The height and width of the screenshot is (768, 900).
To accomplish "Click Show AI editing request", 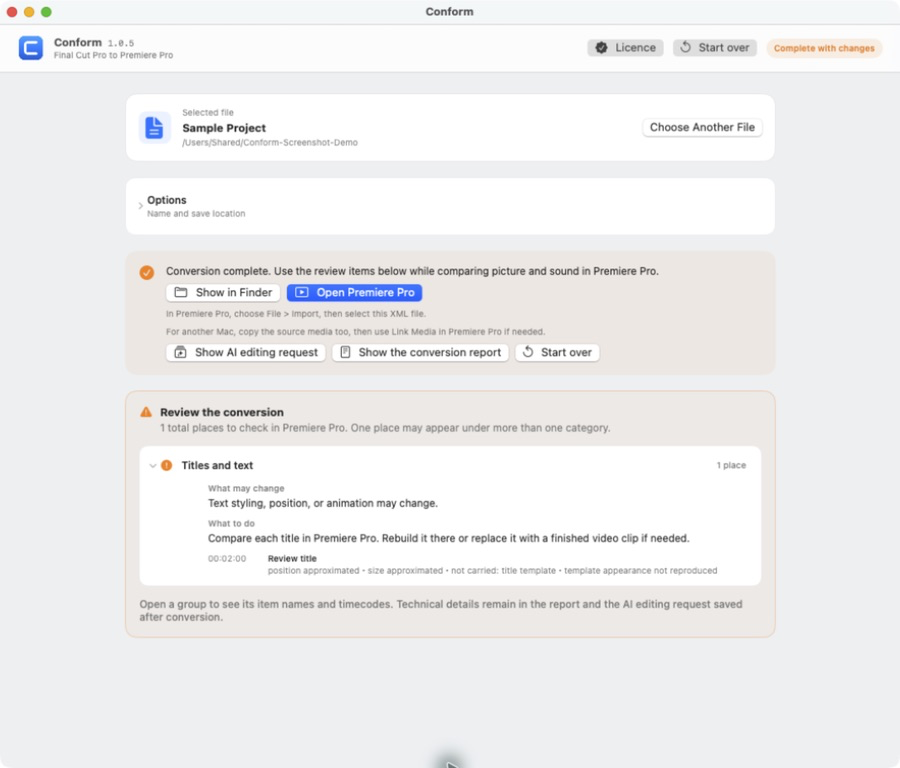I will click(x=246, y=352).
